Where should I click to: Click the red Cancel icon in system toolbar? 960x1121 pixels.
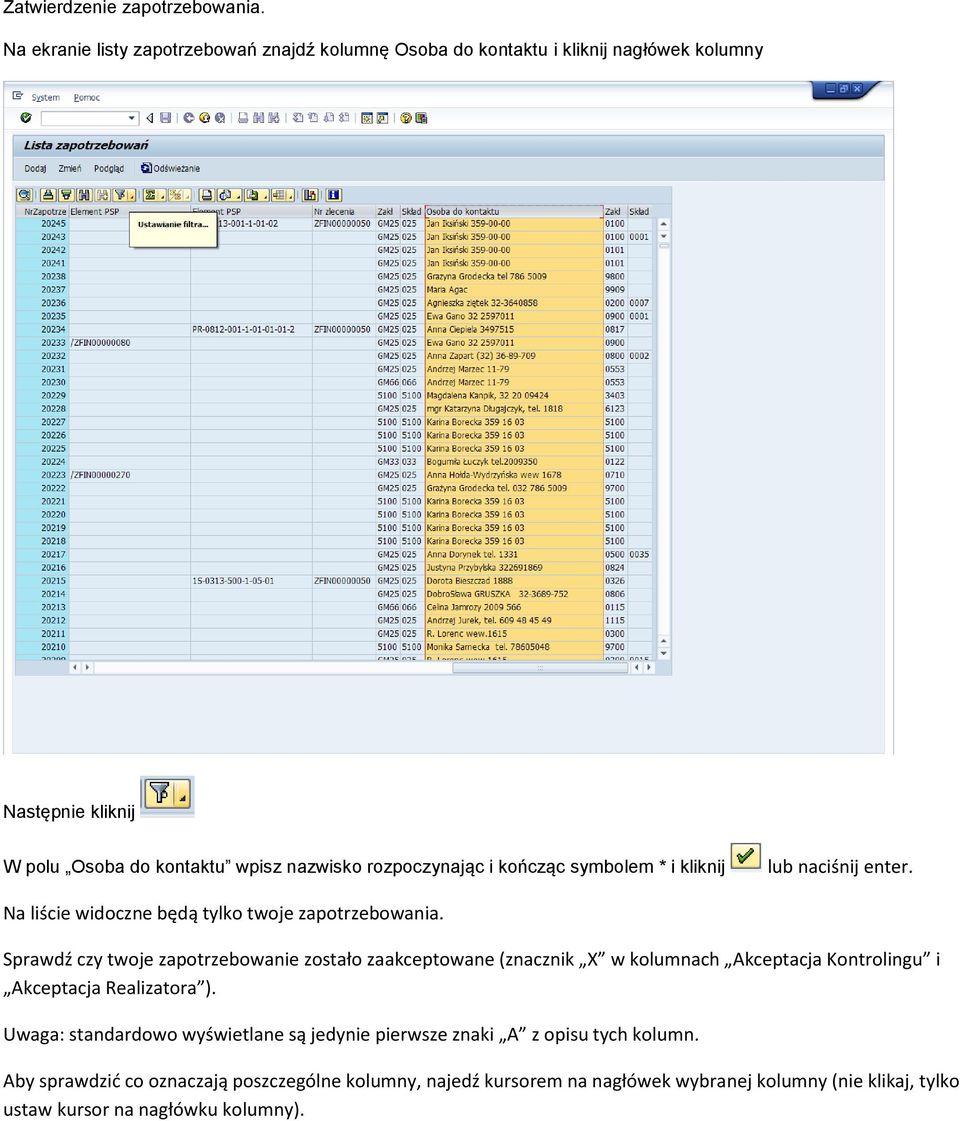[220, 118]
